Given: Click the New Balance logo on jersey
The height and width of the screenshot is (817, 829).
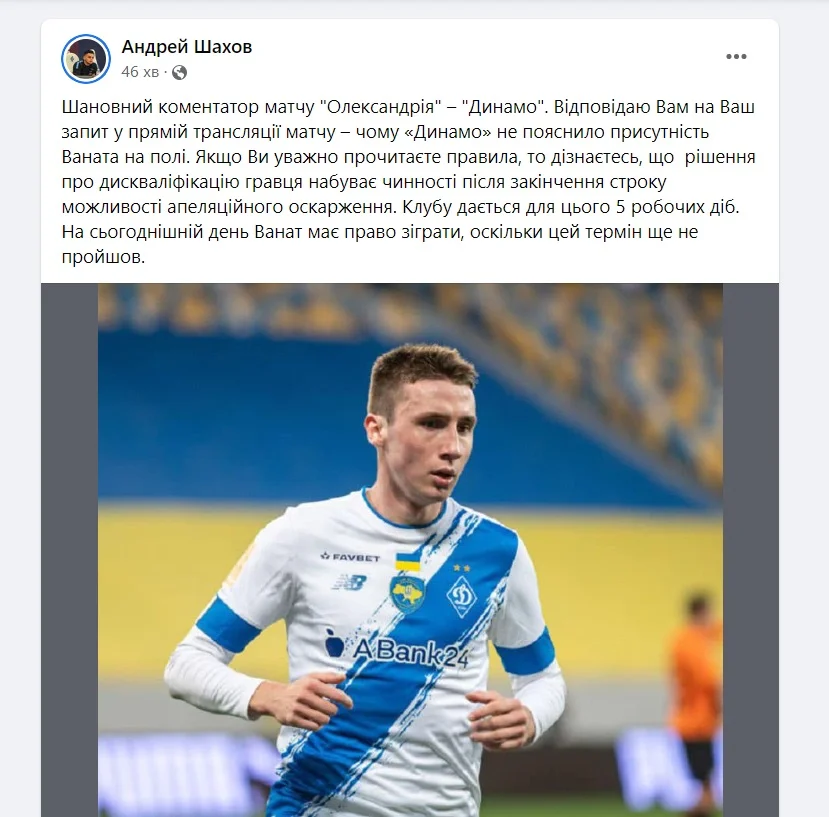Looking at the screenshot, I should [349, 582].
